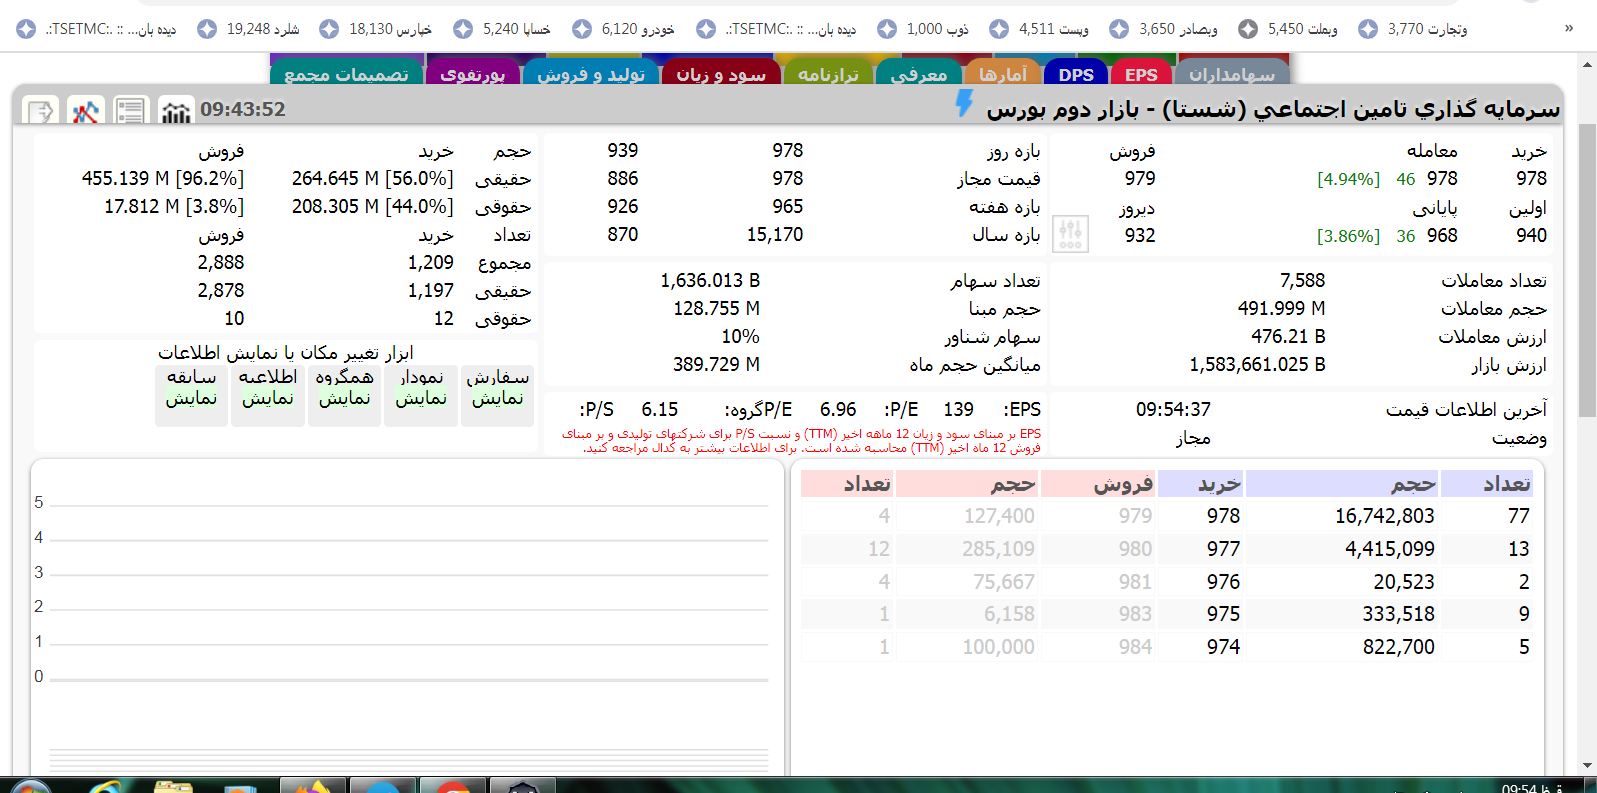Click the P/E value 6.96
The height and width of the screenshot is (793, 1597).
coord(838,410)
